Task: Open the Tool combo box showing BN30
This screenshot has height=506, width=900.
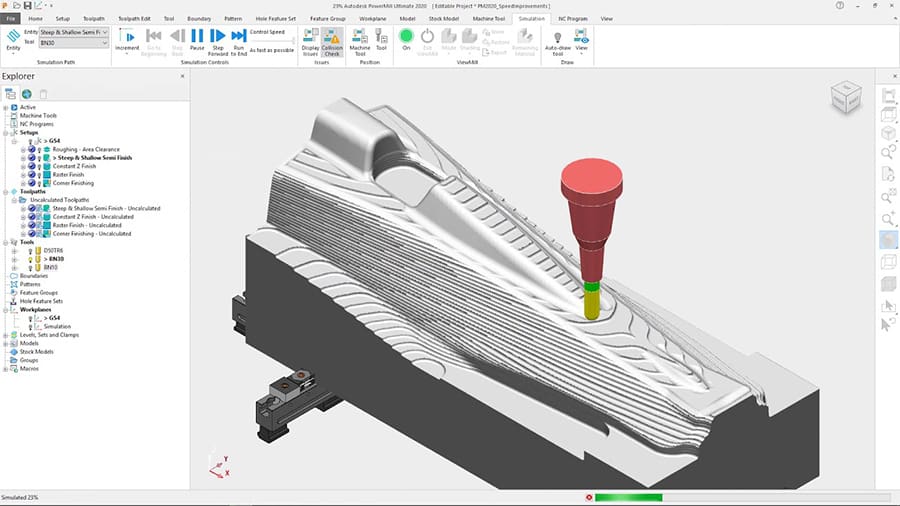Action: pyautogui.click(x=73, y=42)
